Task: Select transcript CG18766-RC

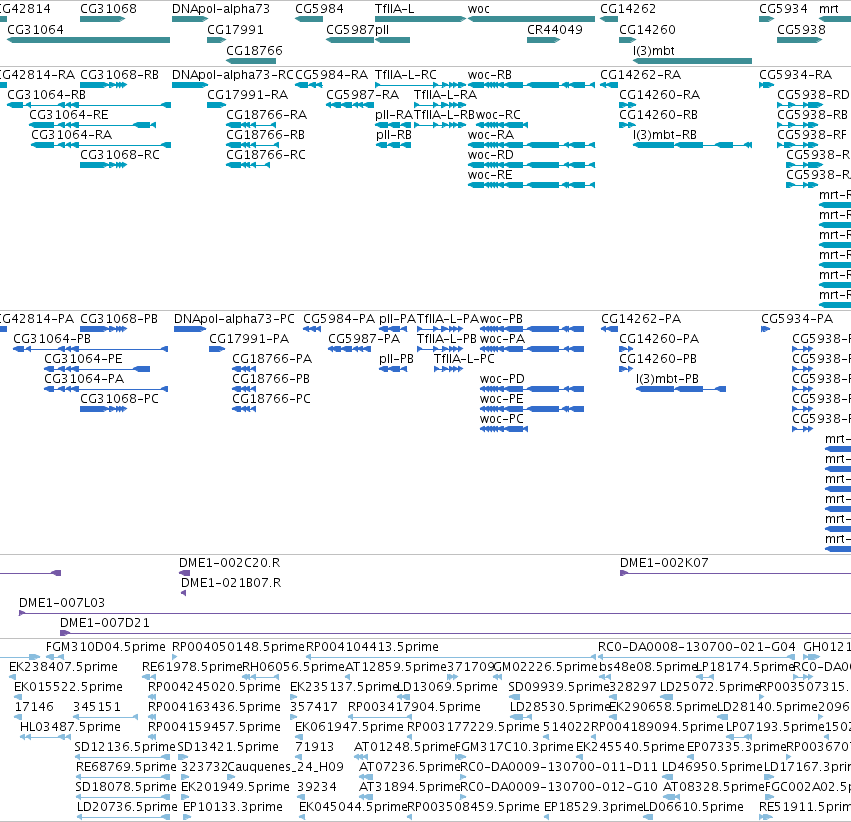Action: coord(248,165)
